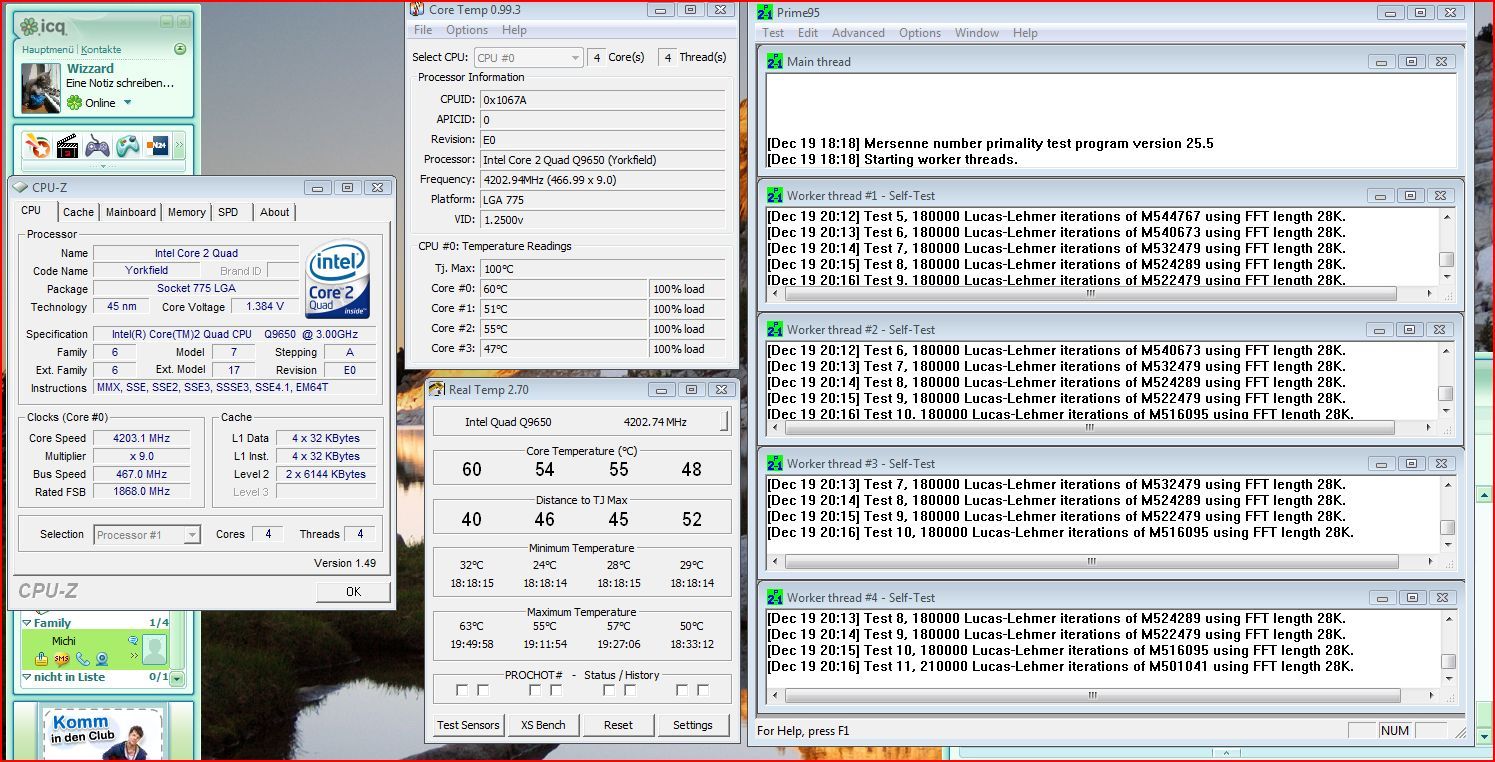Screen dimensions: 1495x762
Task: Open Settings in Real Temp
Action: [693, 725]
